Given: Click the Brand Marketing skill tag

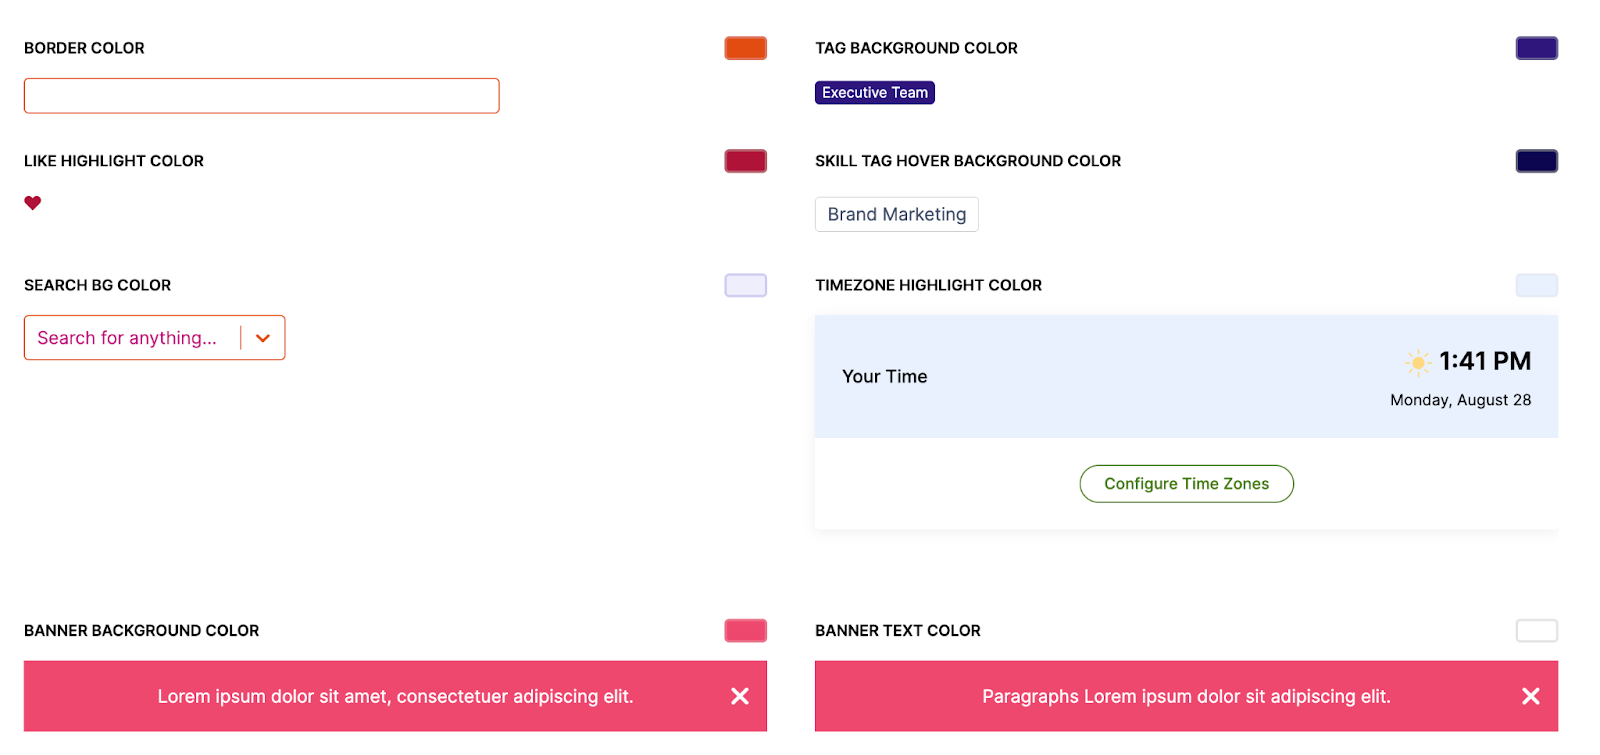Looking at the screenshot, I should (896, 214).
